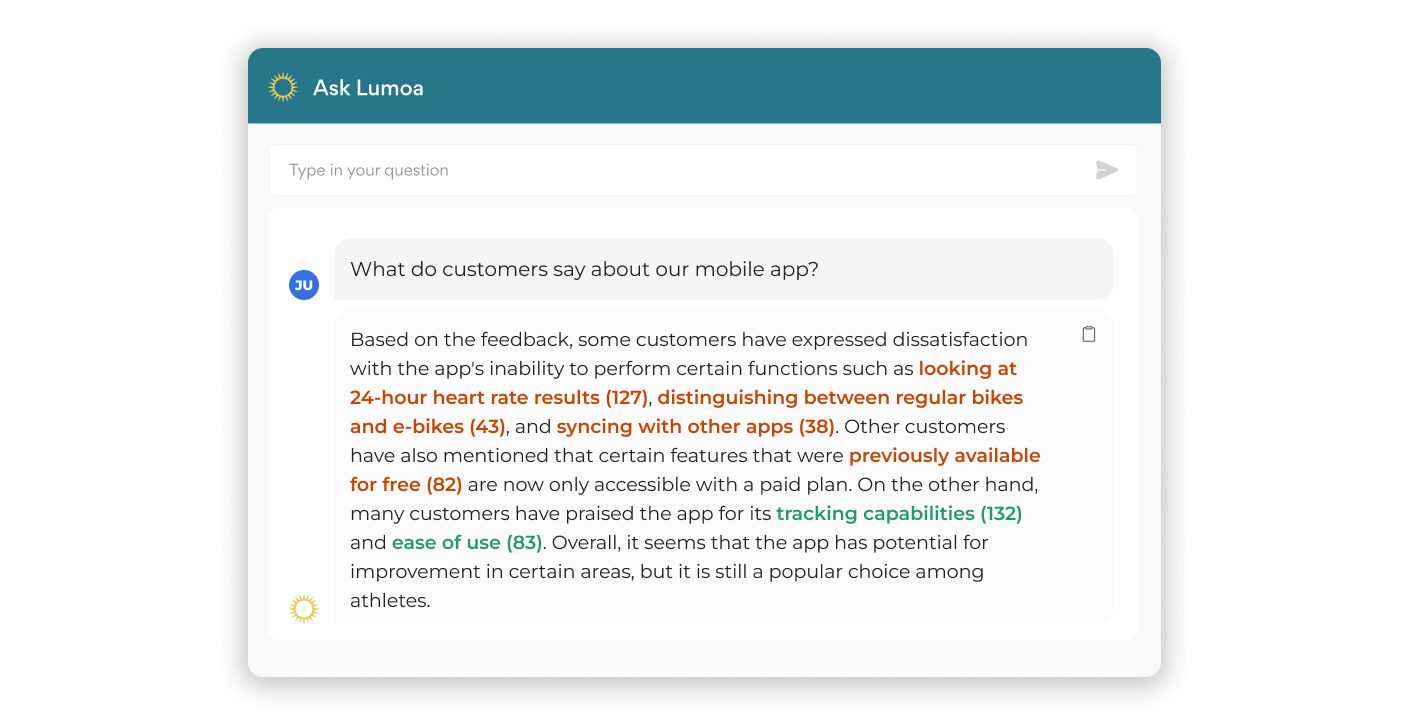Click the Lumoa sun logo in header
This screenshot has height=725, width=1410.
click(284, 87)
